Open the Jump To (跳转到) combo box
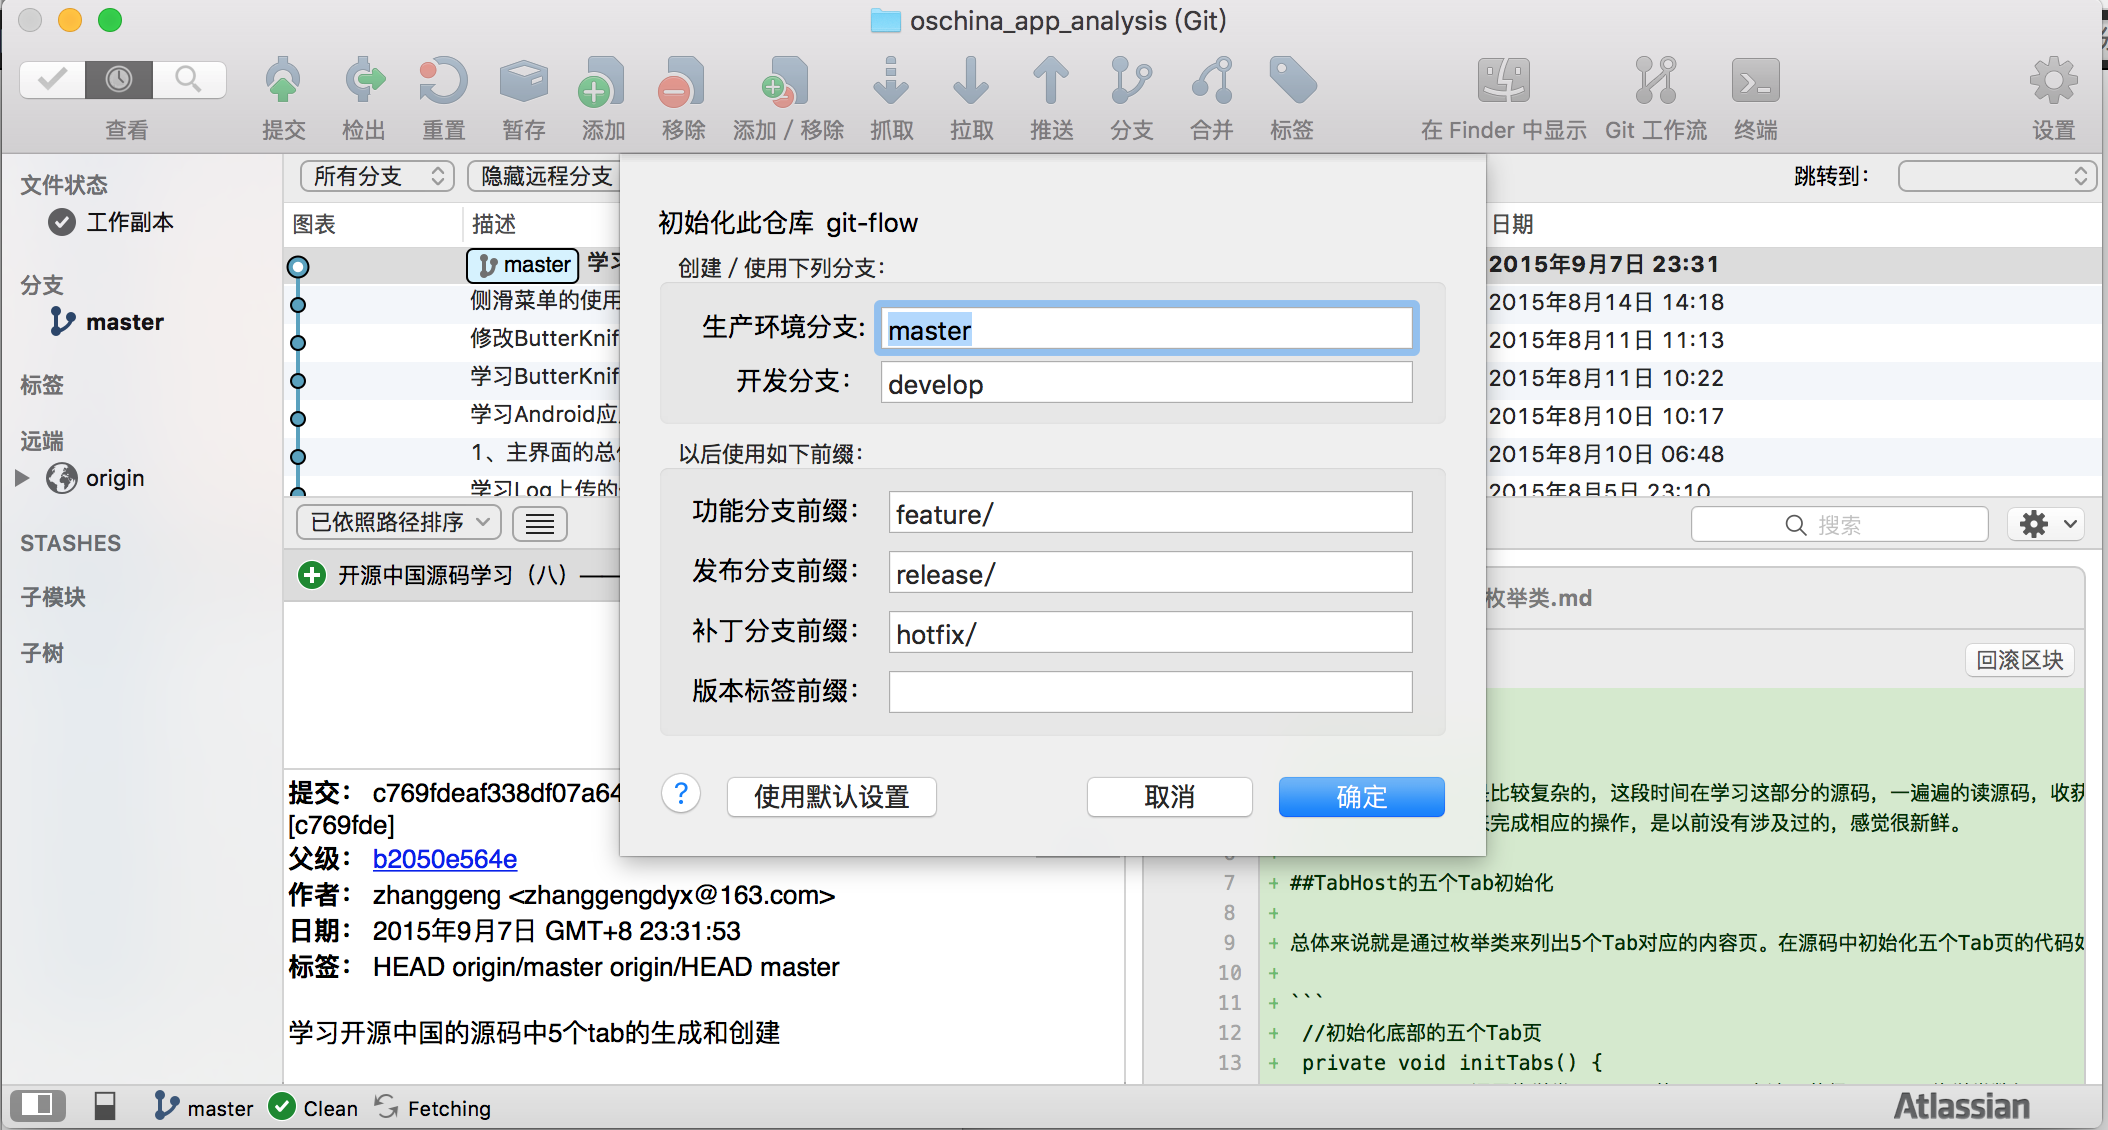 [1996, 176]
